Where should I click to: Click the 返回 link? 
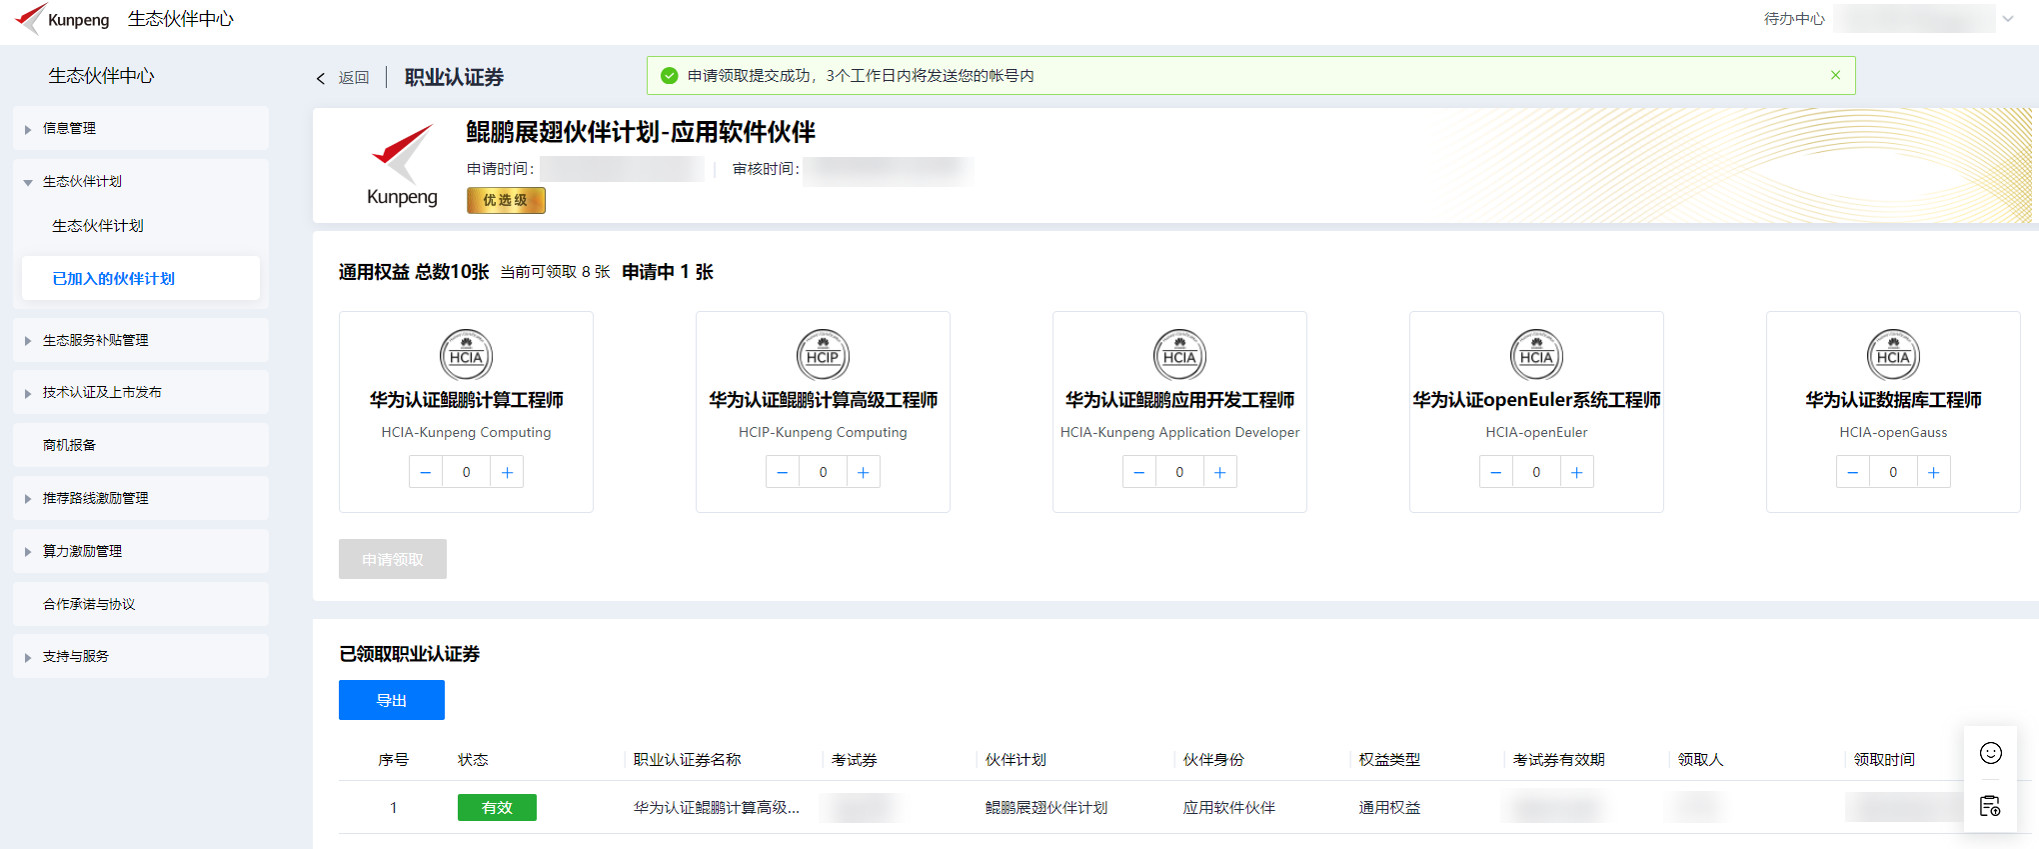[x=354, y=78]
